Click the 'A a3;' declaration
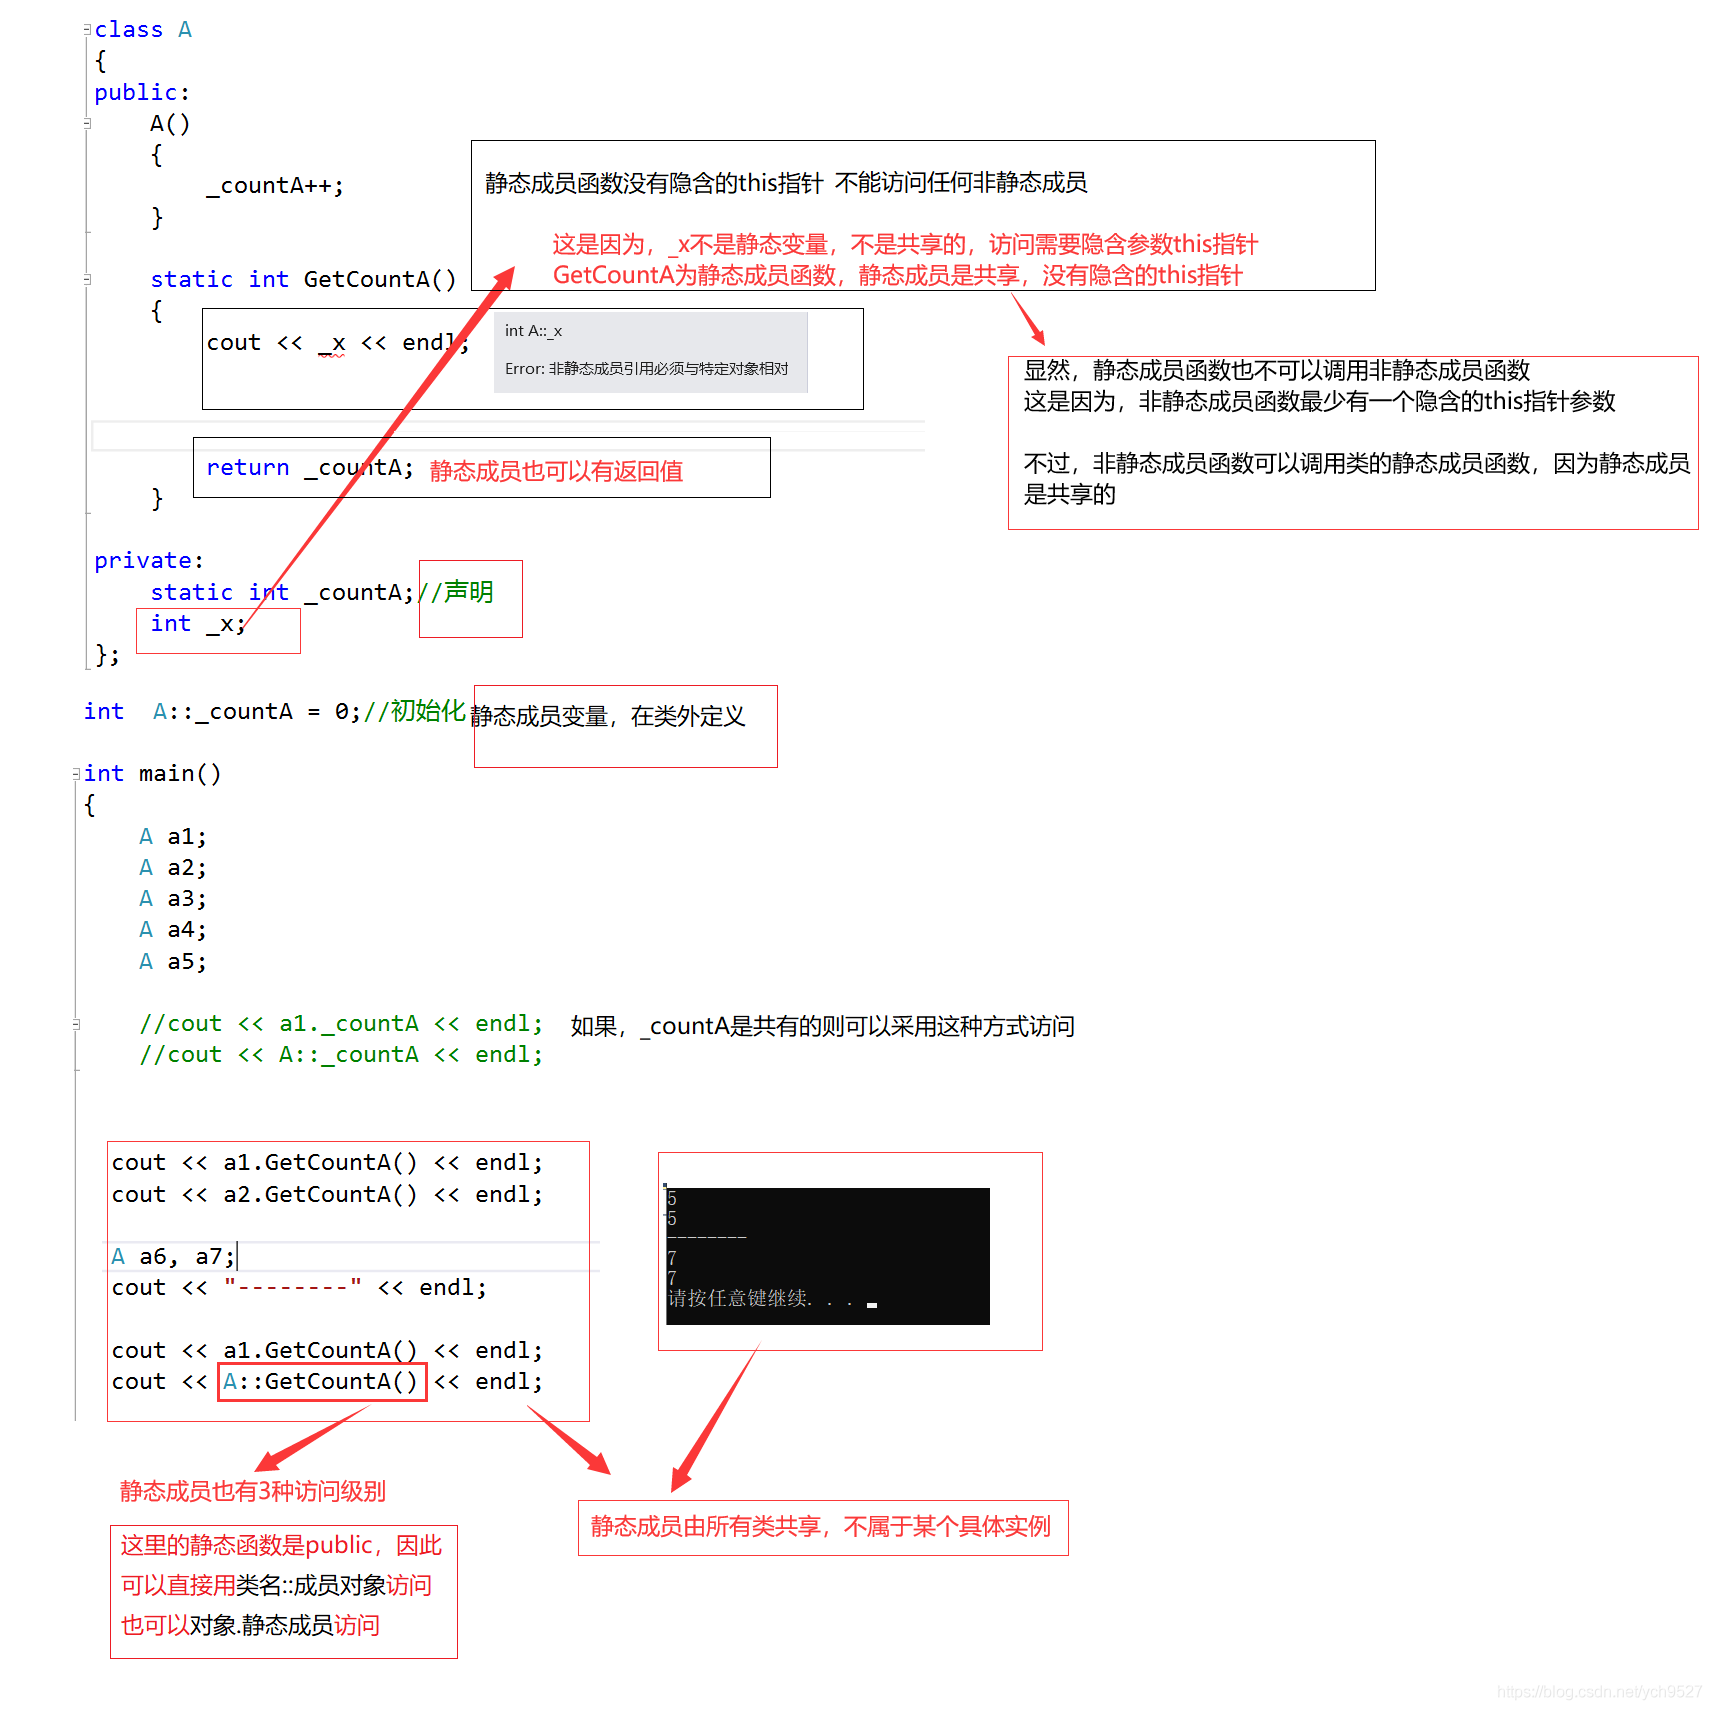 tap(173, 898)
